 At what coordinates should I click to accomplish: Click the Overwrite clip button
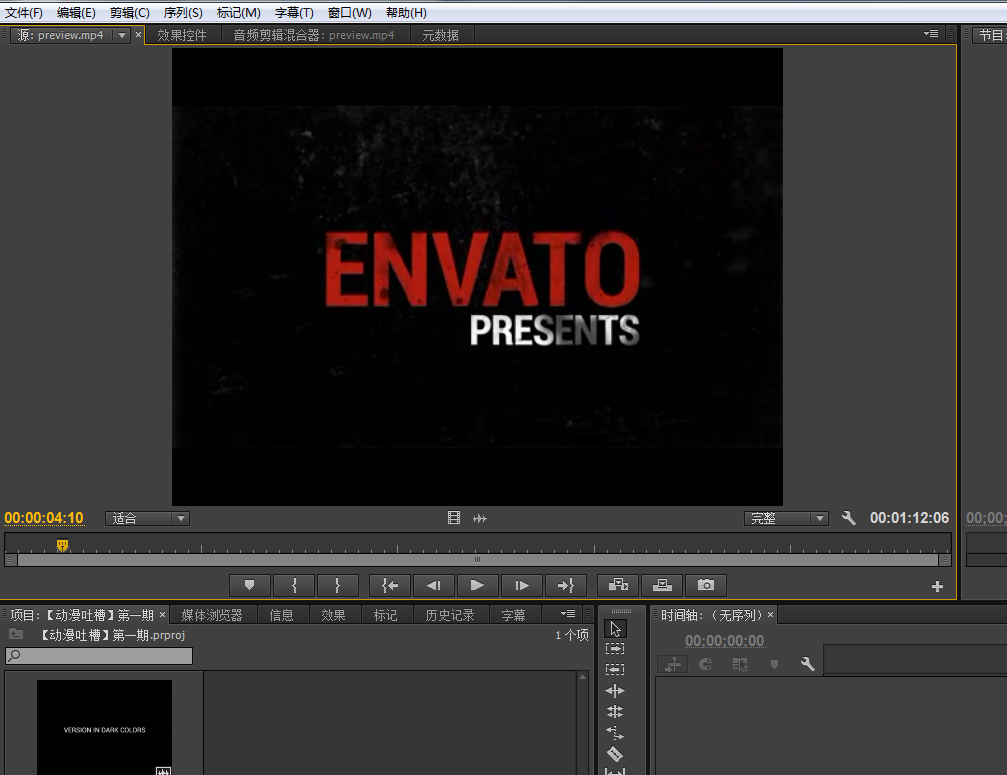pyautogui.click(x=662, y=585)
